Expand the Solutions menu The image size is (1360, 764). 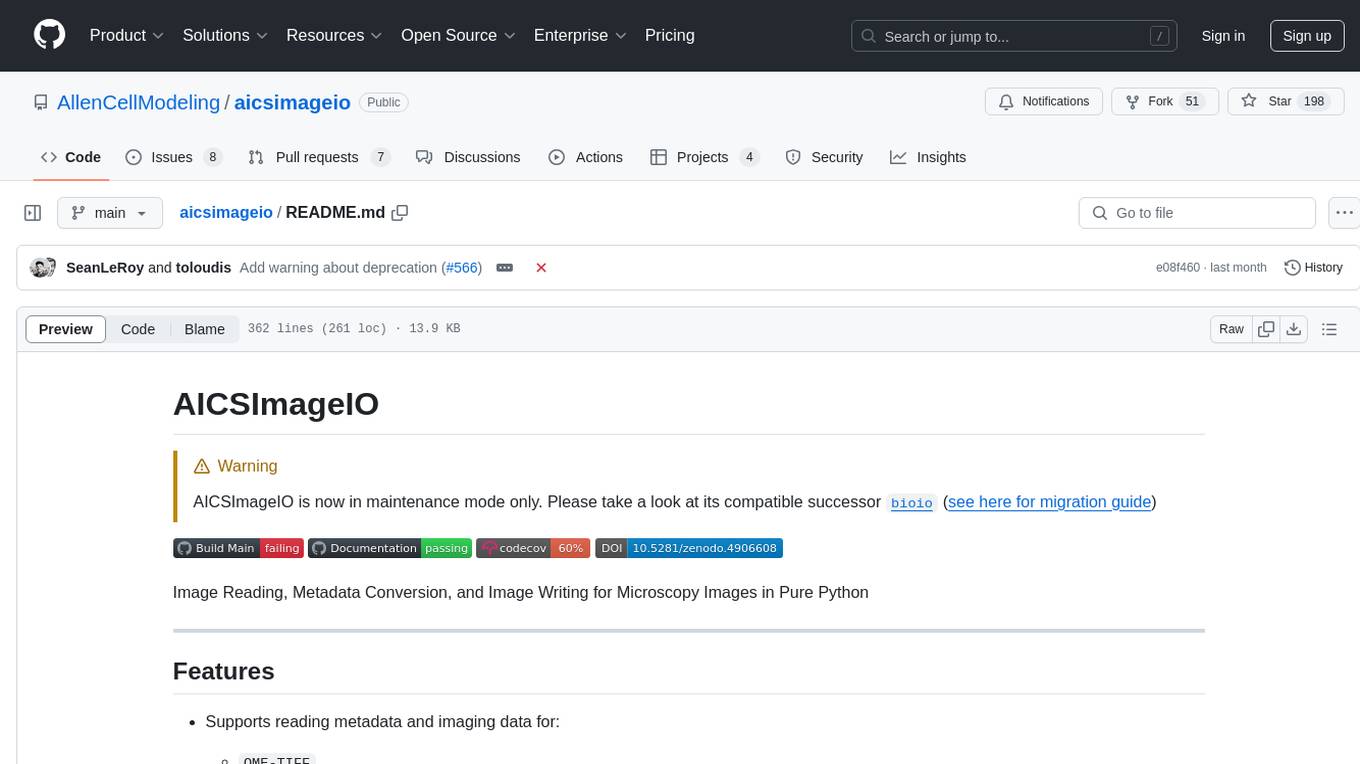pyautogui.click(x=225, y=35)
